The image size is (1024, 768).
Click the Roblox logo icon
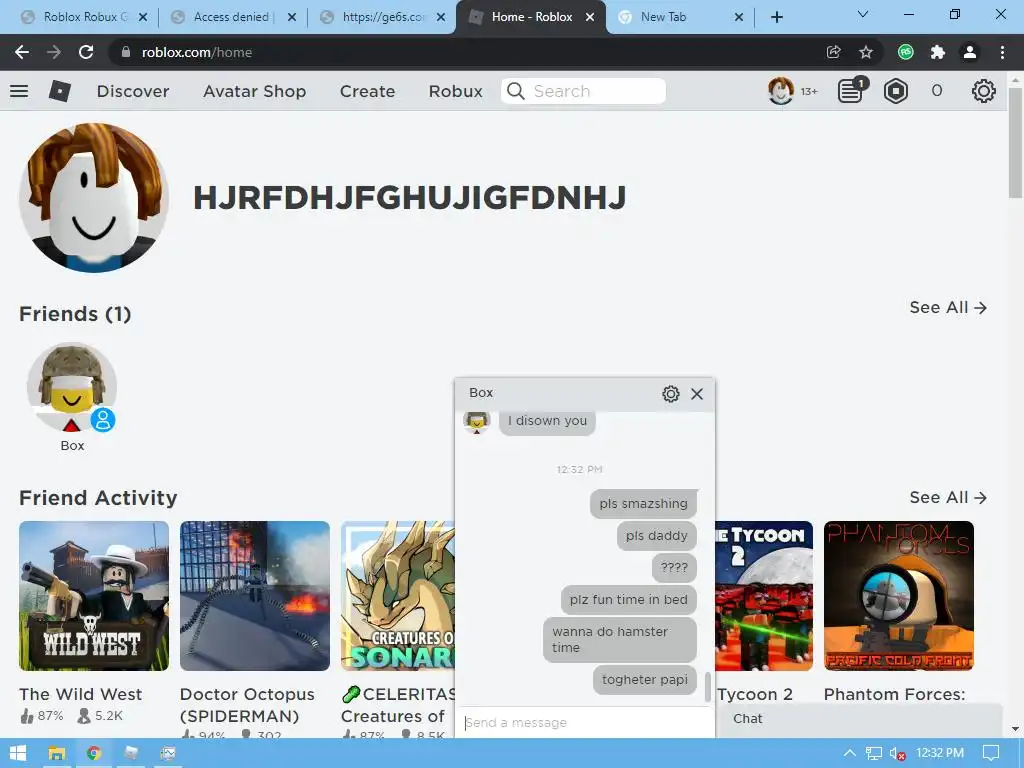click(x=59, y=91)
